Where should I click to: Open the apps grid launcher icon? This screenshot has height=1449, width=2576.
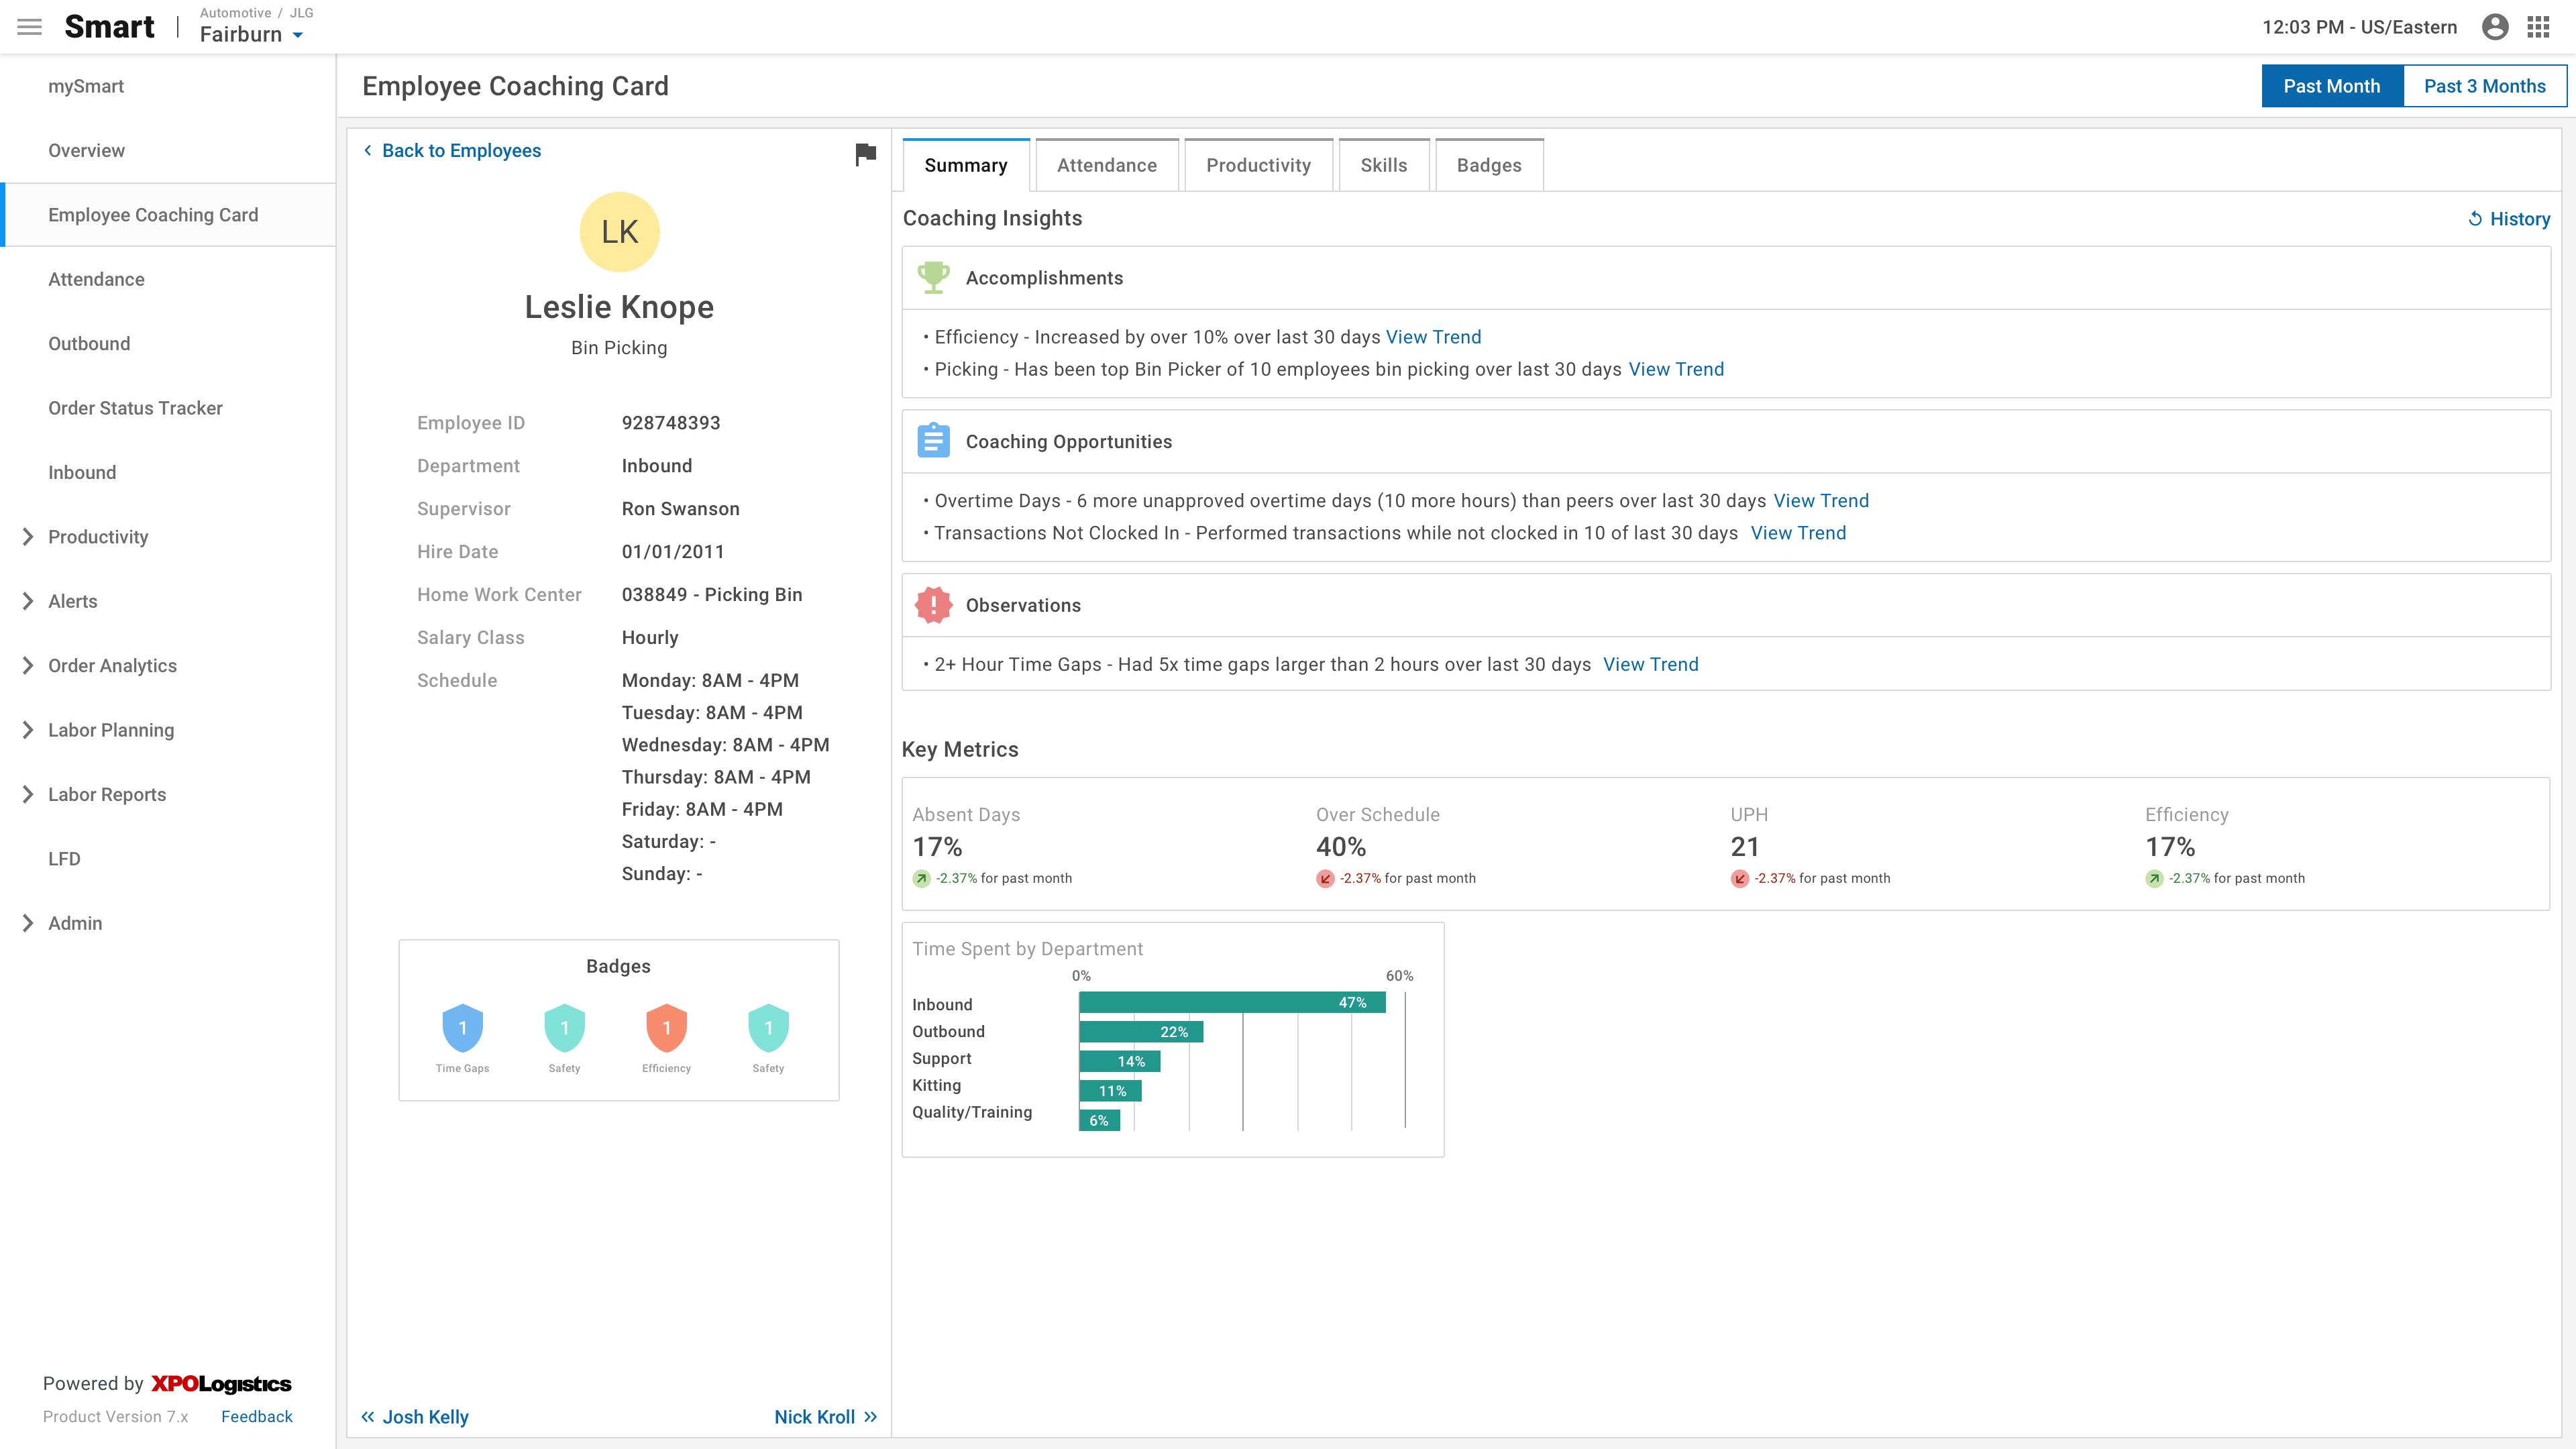tap(2538, 27)
